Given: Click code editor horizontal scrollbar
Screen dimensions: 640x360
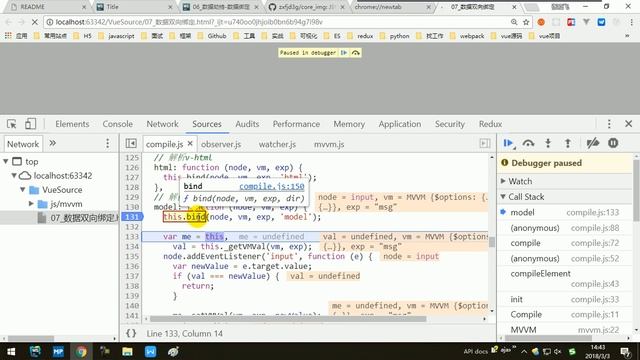Looking at the screenshot, I should [288, 319].
